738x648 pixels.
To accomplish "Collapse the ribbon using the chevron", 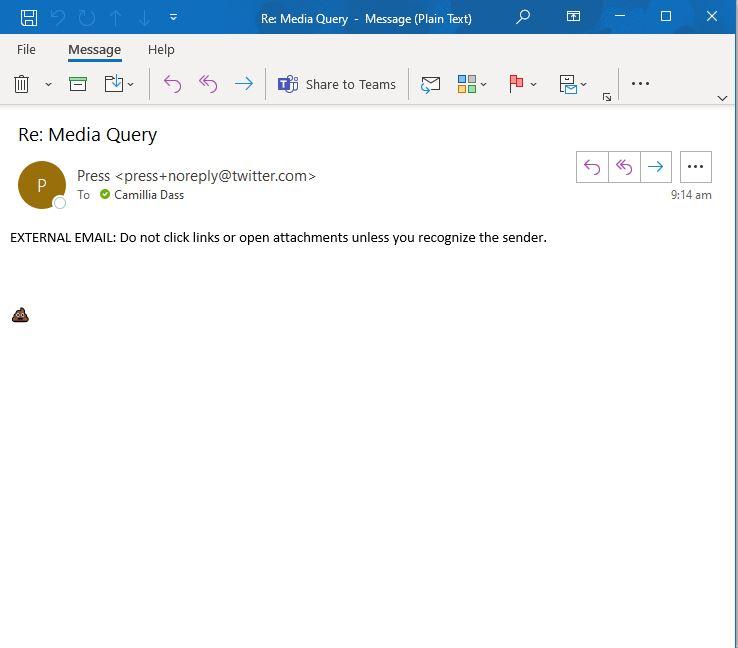I will pyautogui.click(x=722, y=98).
